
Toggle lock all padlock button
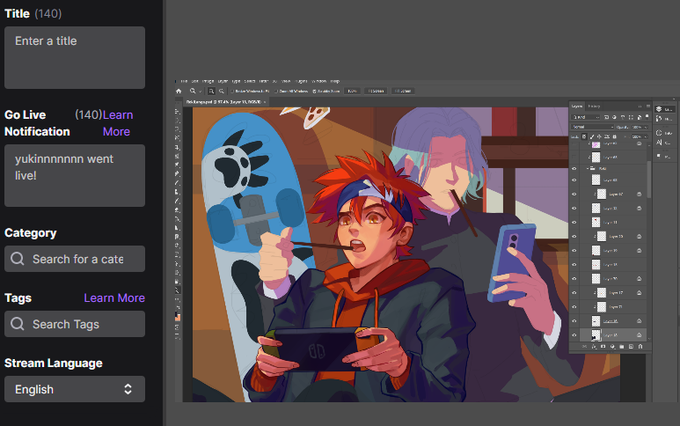coord(615,137)
